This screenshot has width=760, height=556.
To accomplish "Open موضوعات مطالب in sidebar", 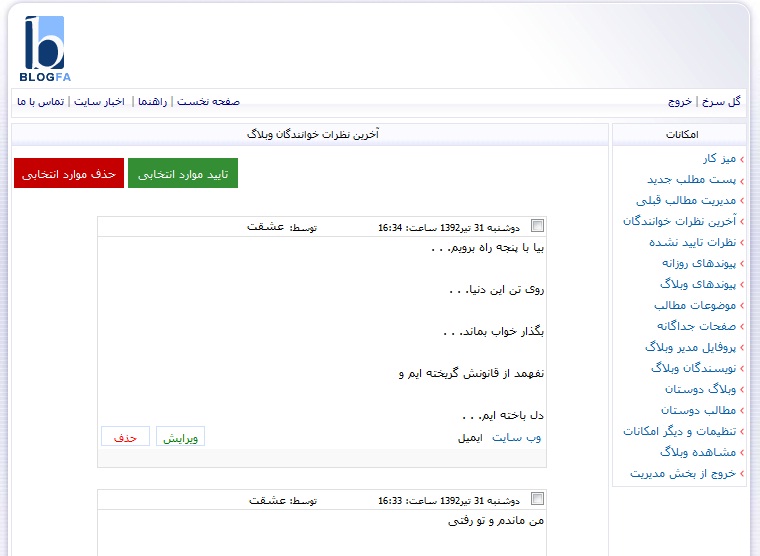I will coord(695,305).
